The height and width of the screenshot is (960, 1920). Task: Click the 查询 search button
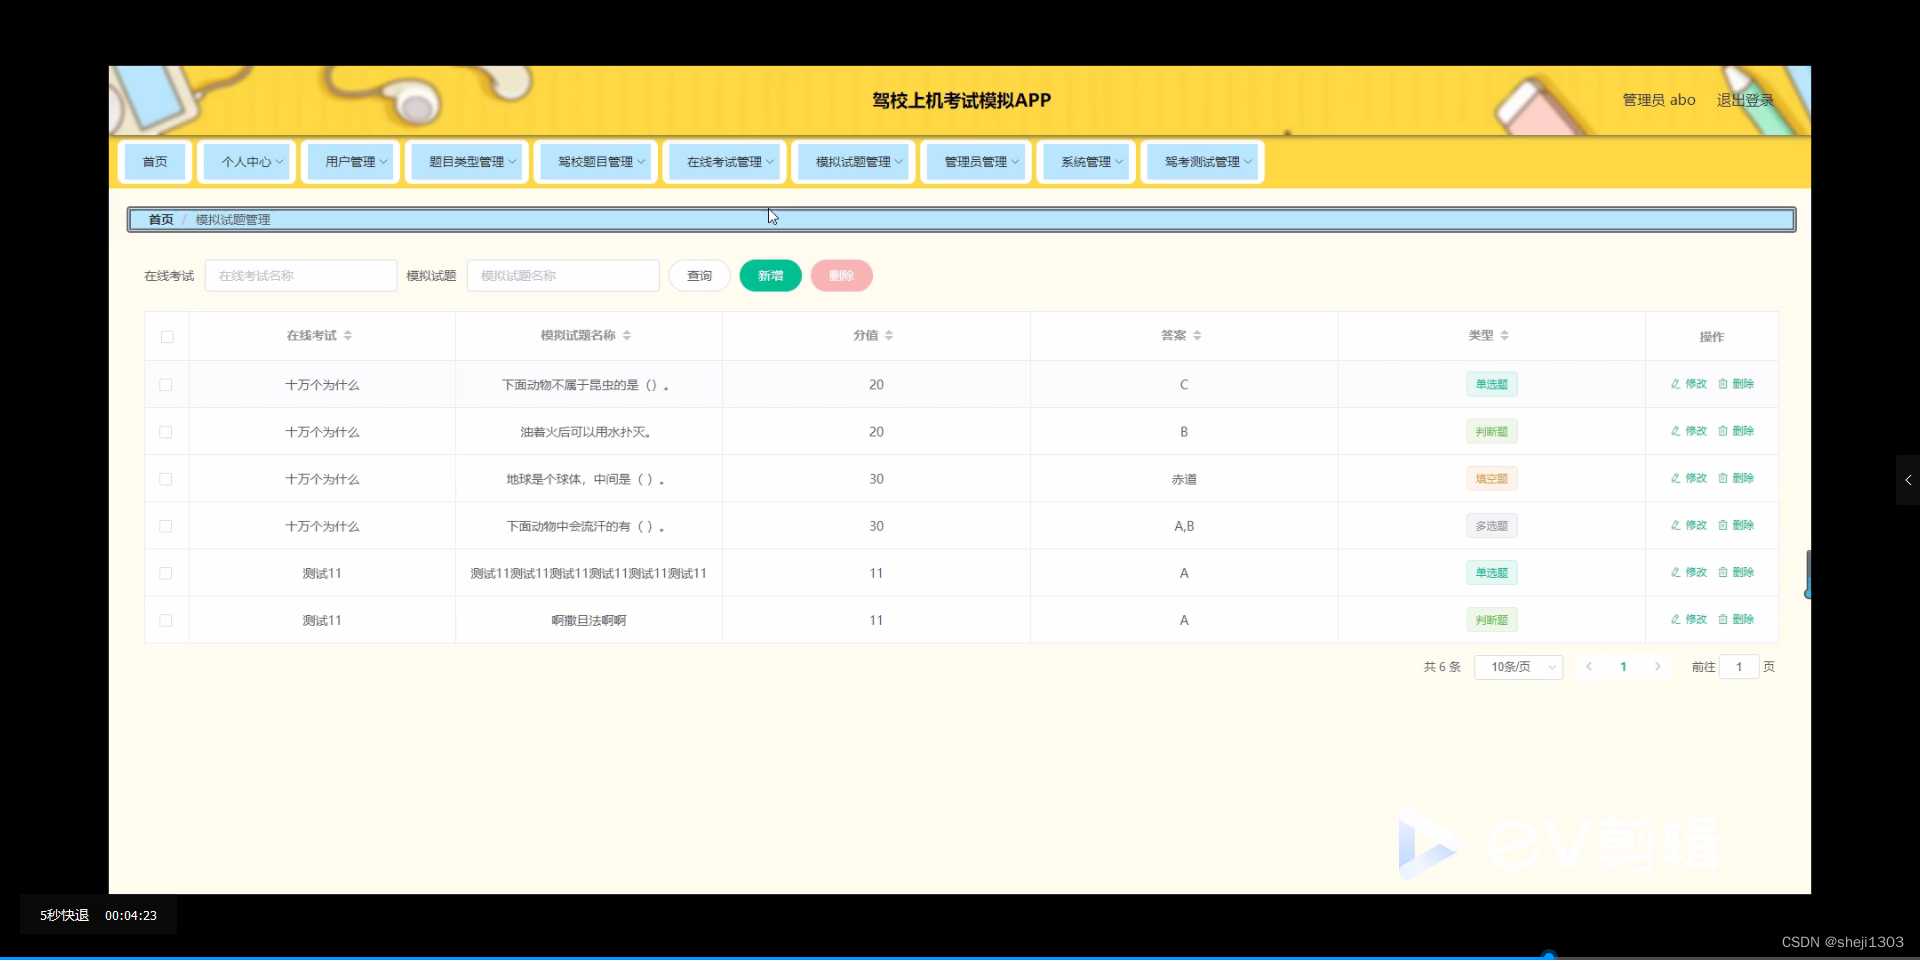pos(699,275)
